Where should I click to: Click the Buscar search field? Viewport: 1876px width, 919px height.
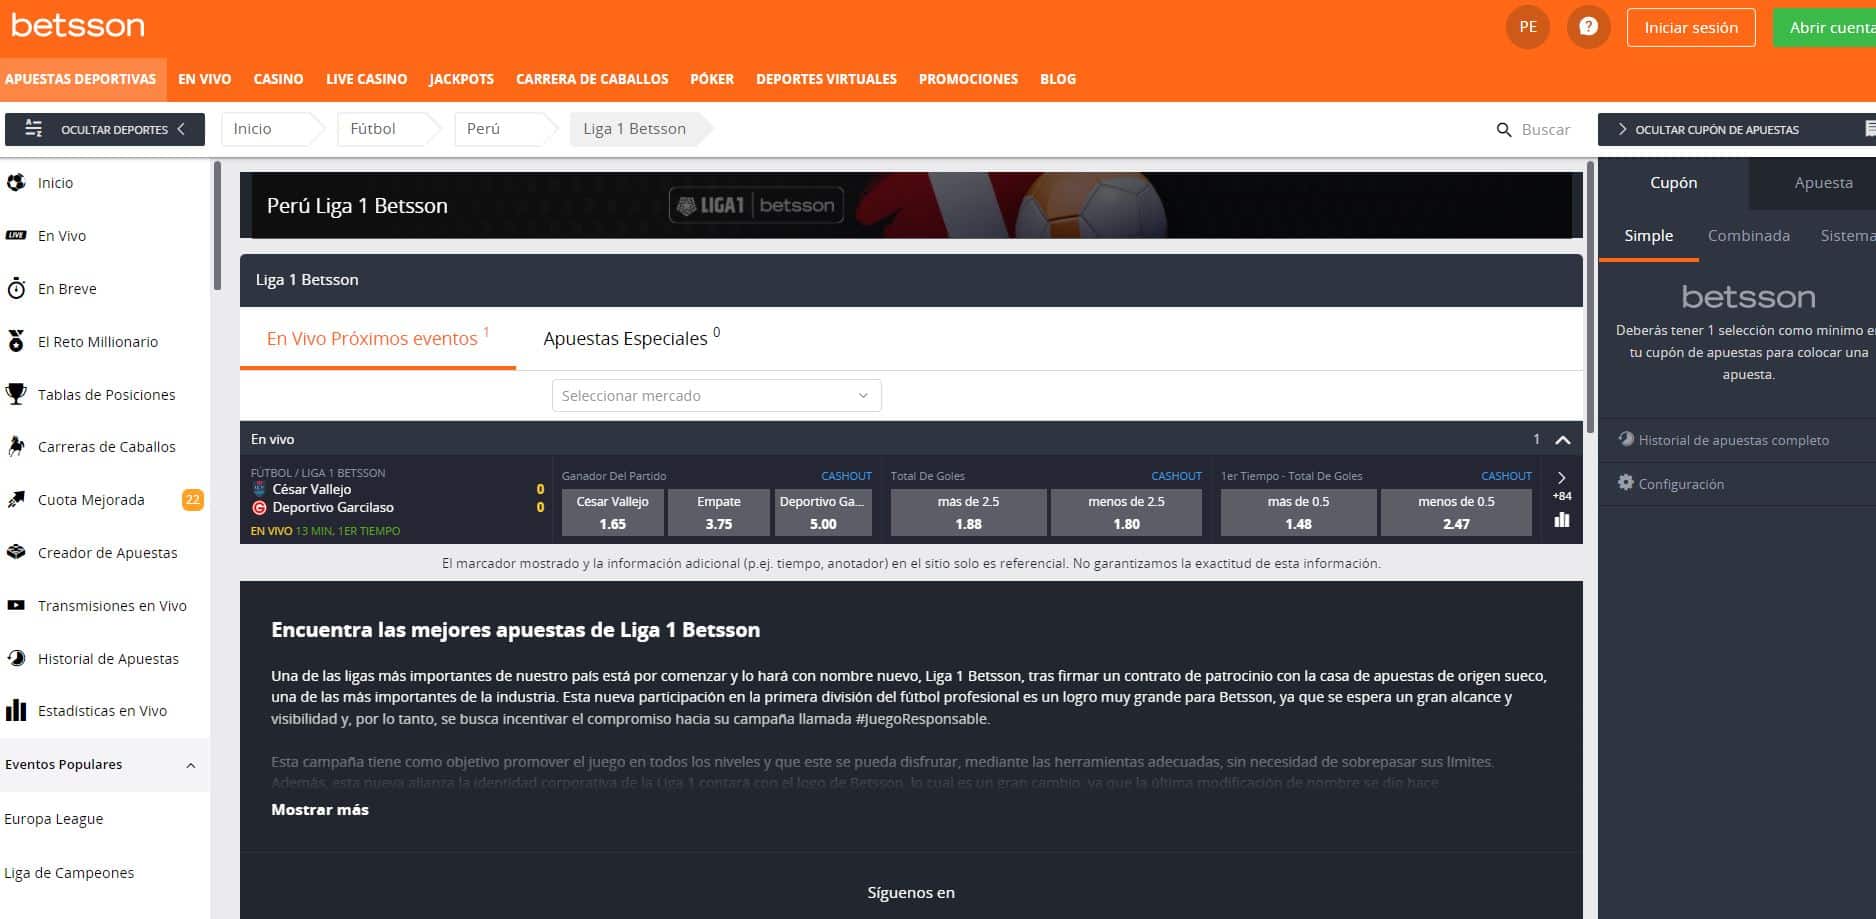(1545, 130)
